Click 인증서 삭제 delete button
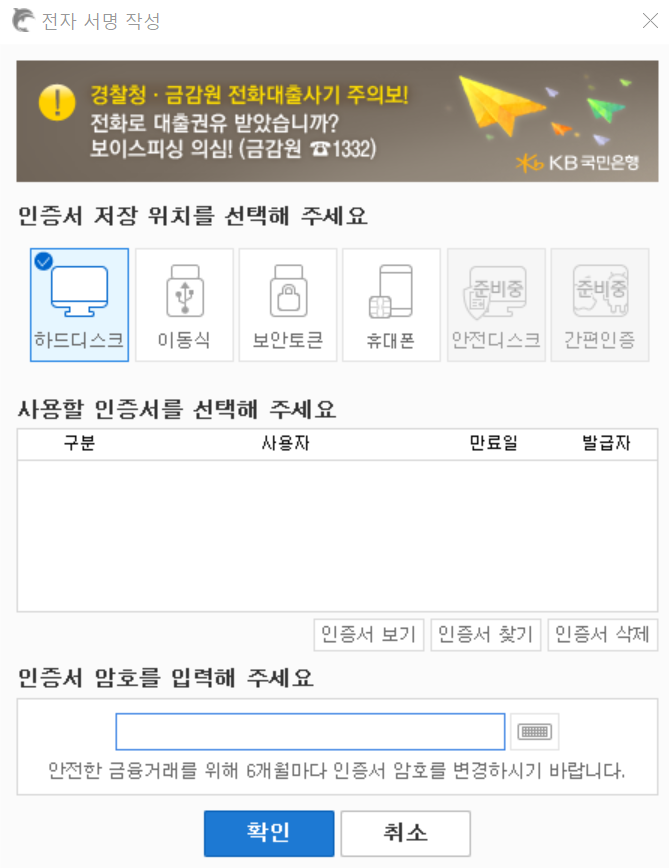This screenshot has height=868, width=669. tap(603, 634)
